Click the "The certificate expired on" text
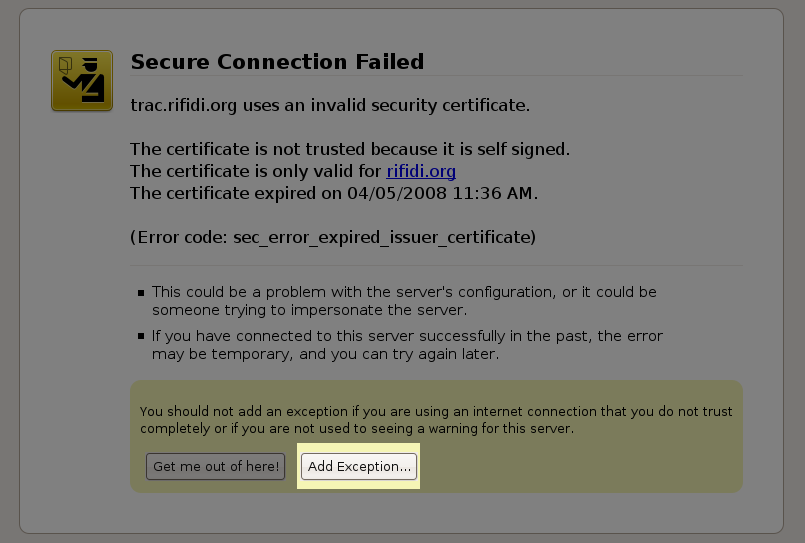The width and height of the screenshot is (805, 543). point(235,193)
